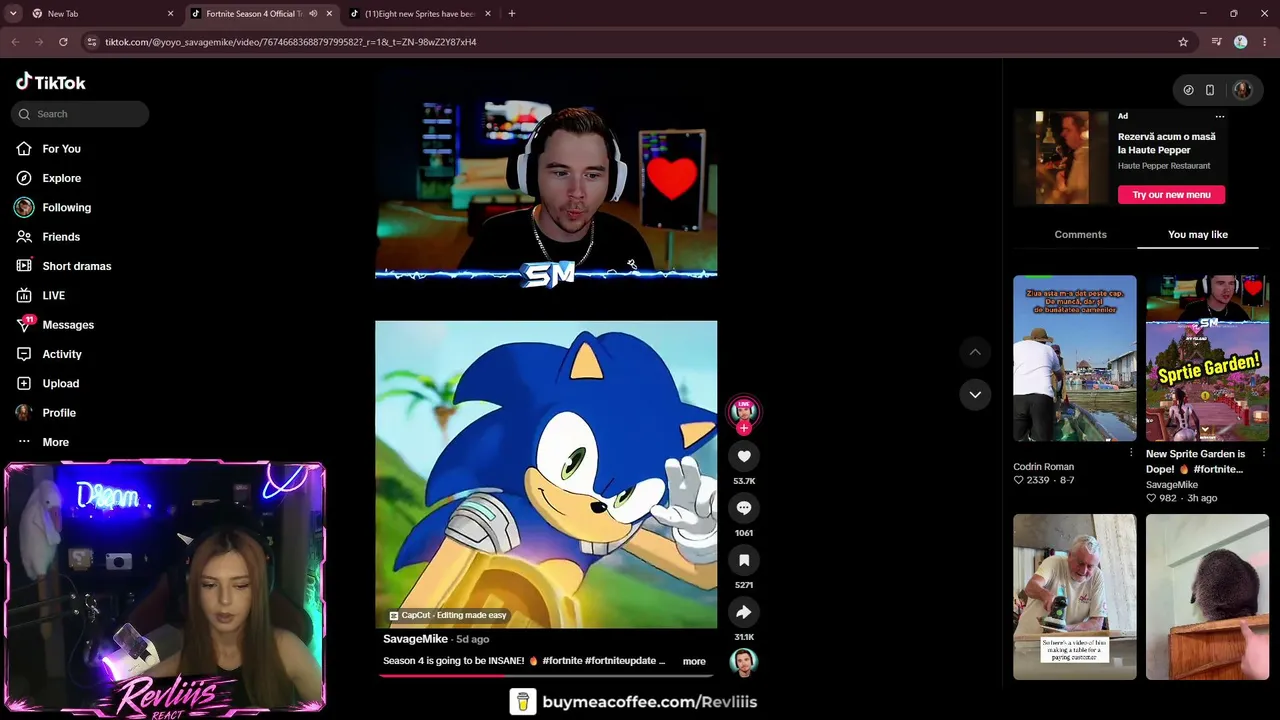Seek the video using the progress bar
1280x720 pixels.
coord(546,675)
